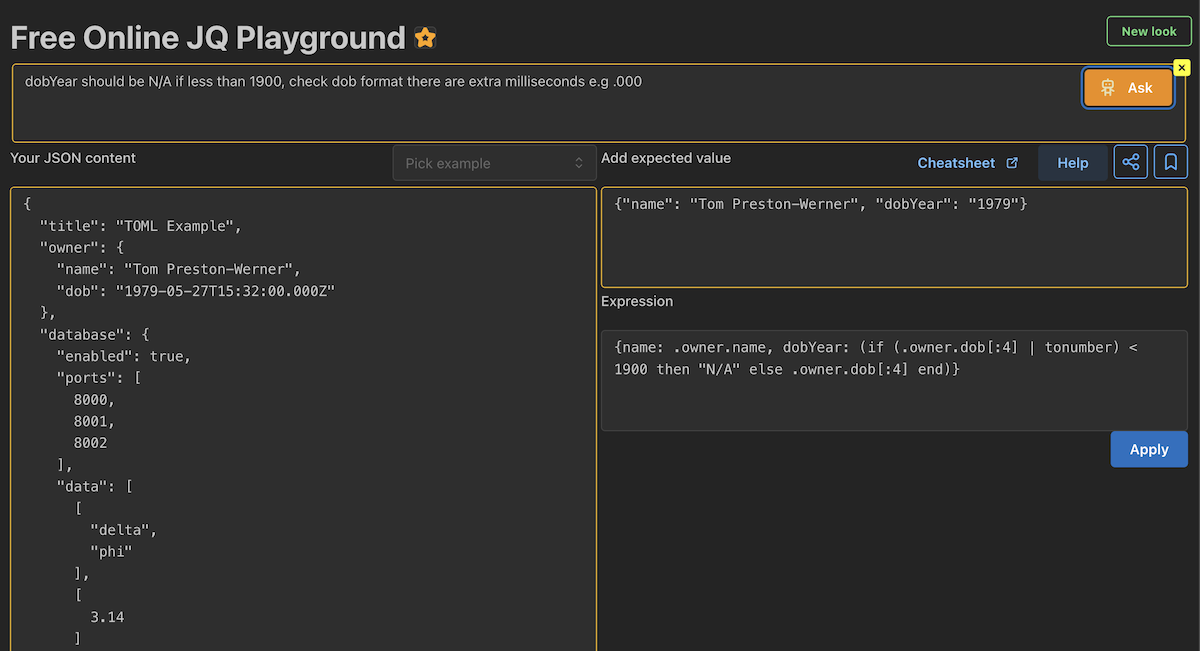
Task: Click inside the Expression editor box
Action: click(x=893, y=380)
